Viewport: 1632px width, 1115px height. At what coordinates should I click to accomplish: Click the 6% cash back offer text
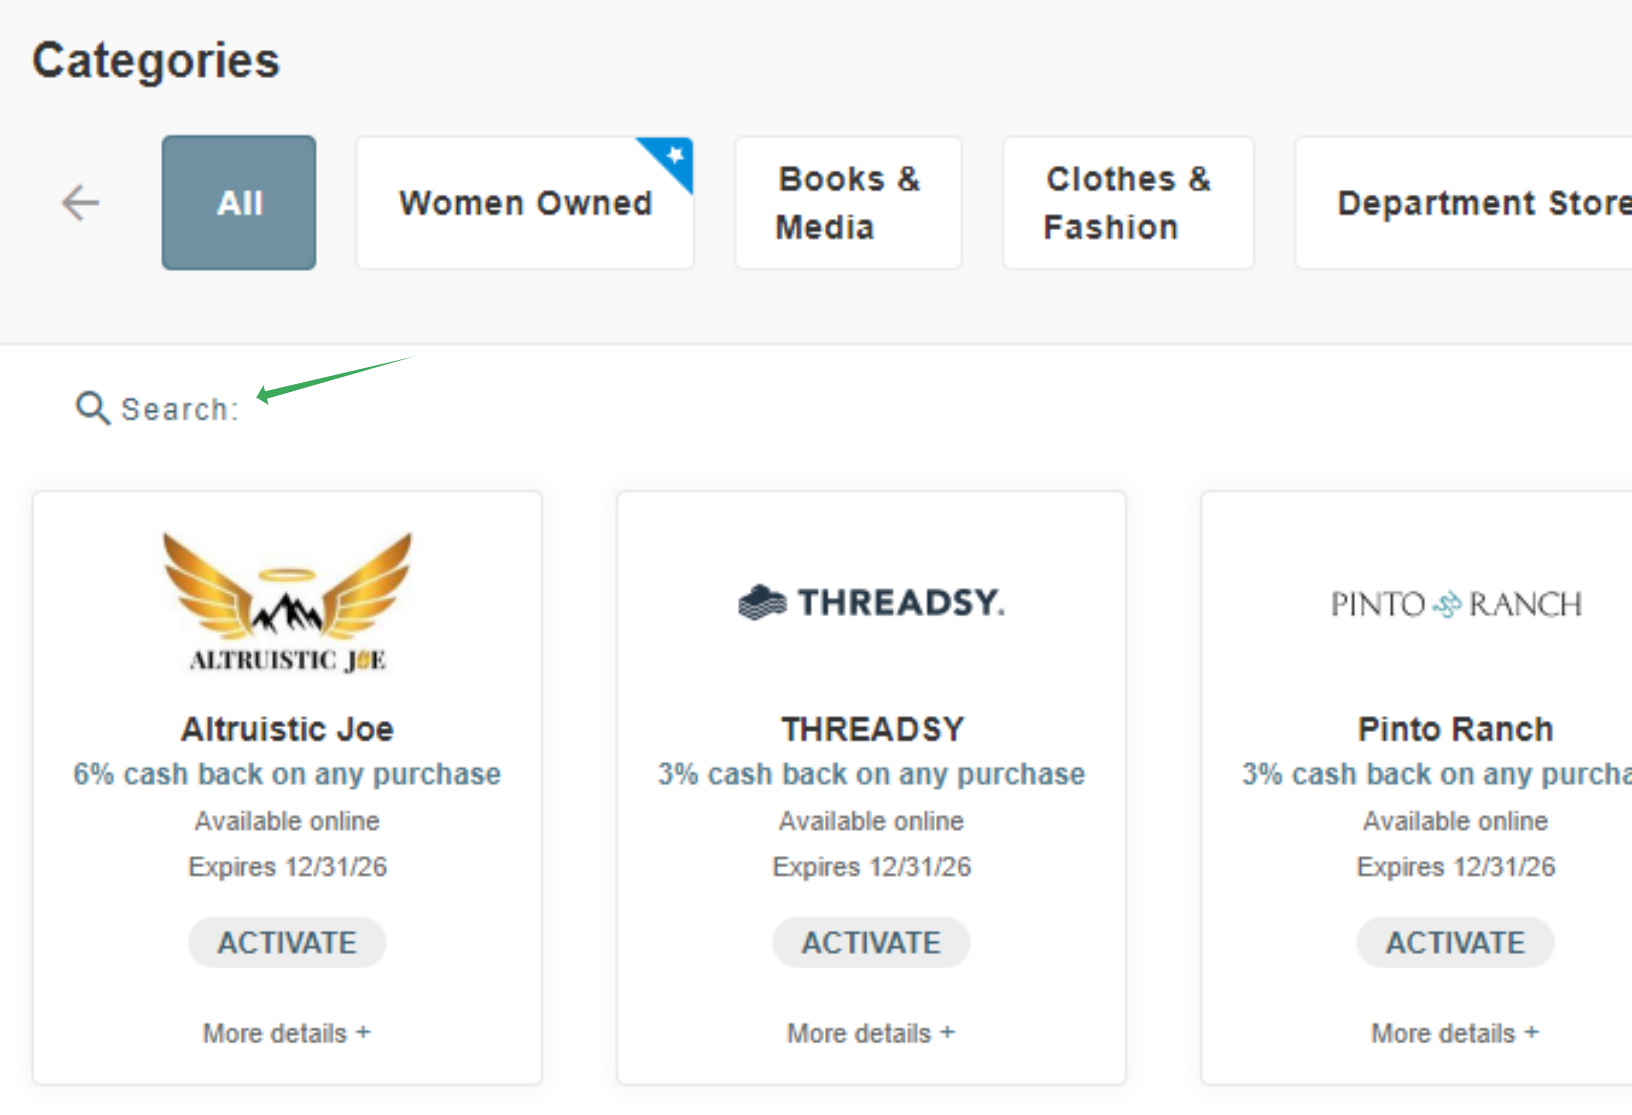(x=287, y=774)
